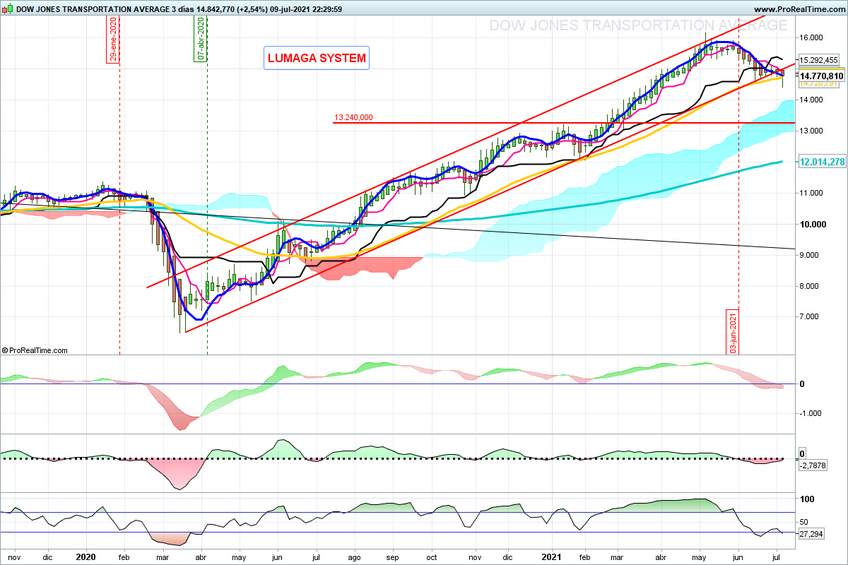Click the 10.000 price axis value
Image resolution: width=848 pixels, height=565 pixels.
[x=813, y=224]
